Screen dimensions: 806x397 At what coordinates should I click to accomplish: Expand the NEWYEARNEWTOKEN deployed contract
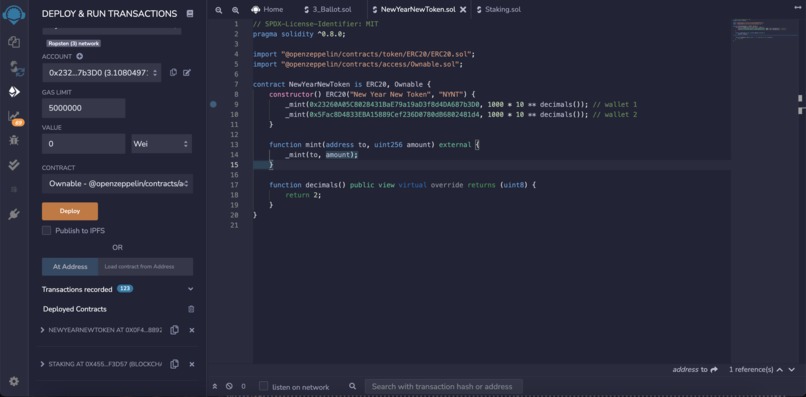pyautogui.click(x=42, y=330)
